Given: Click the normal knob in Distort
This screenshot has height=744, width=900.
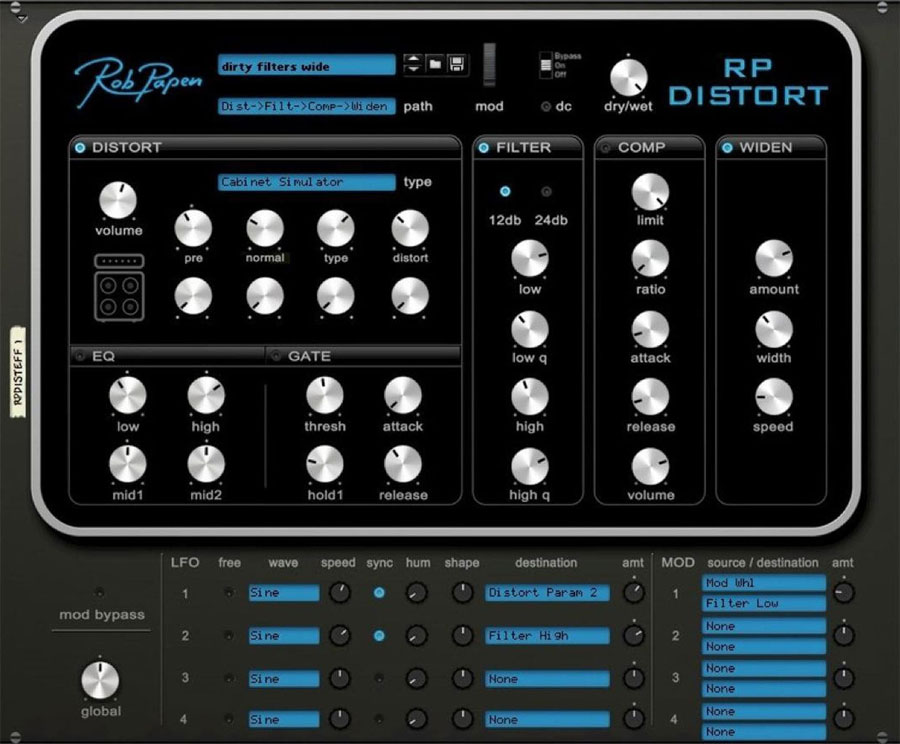Looking at the screenshot, I should coord(265,228).
